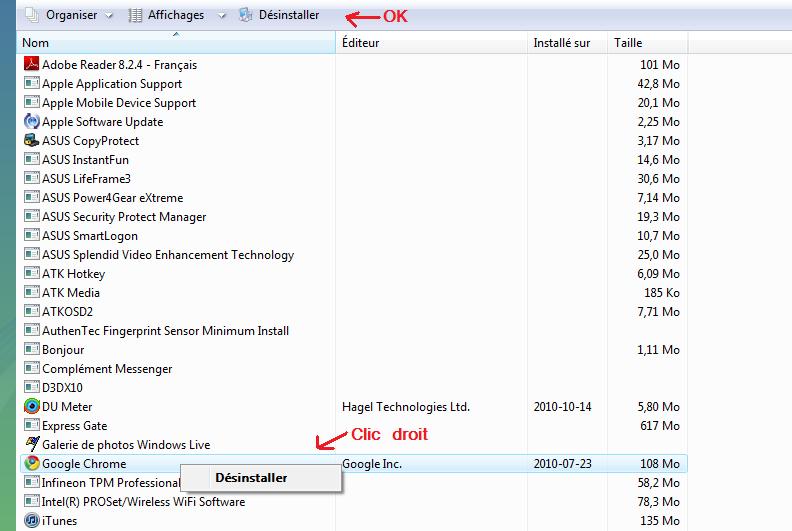Choose Désinstaller from the context menu

coord(261,477)
